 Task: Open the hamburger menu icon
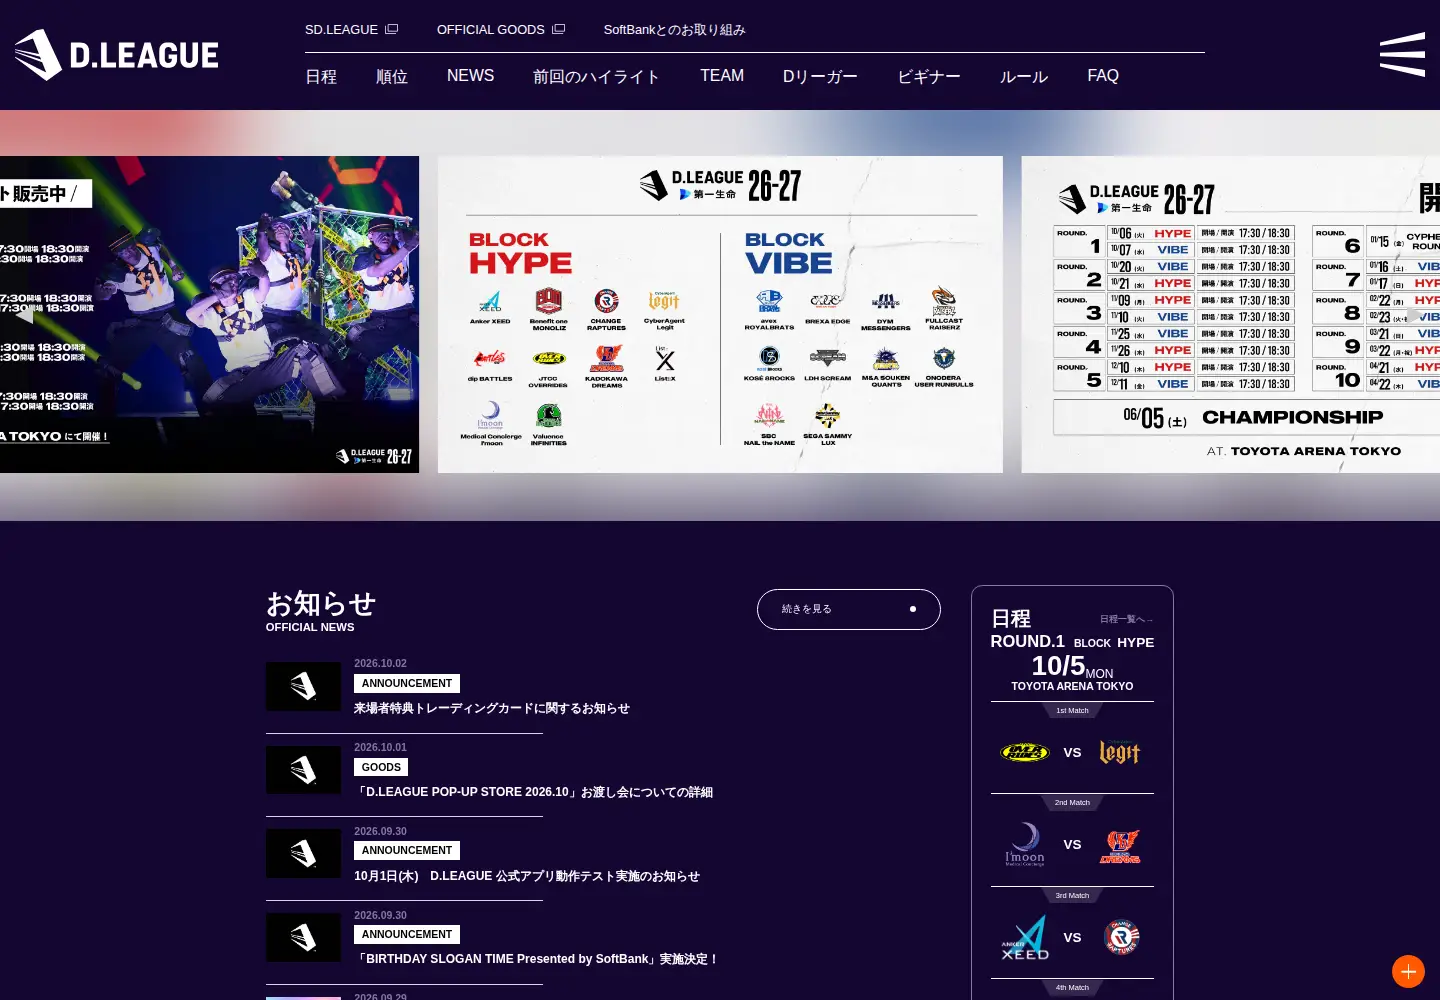1402,54
